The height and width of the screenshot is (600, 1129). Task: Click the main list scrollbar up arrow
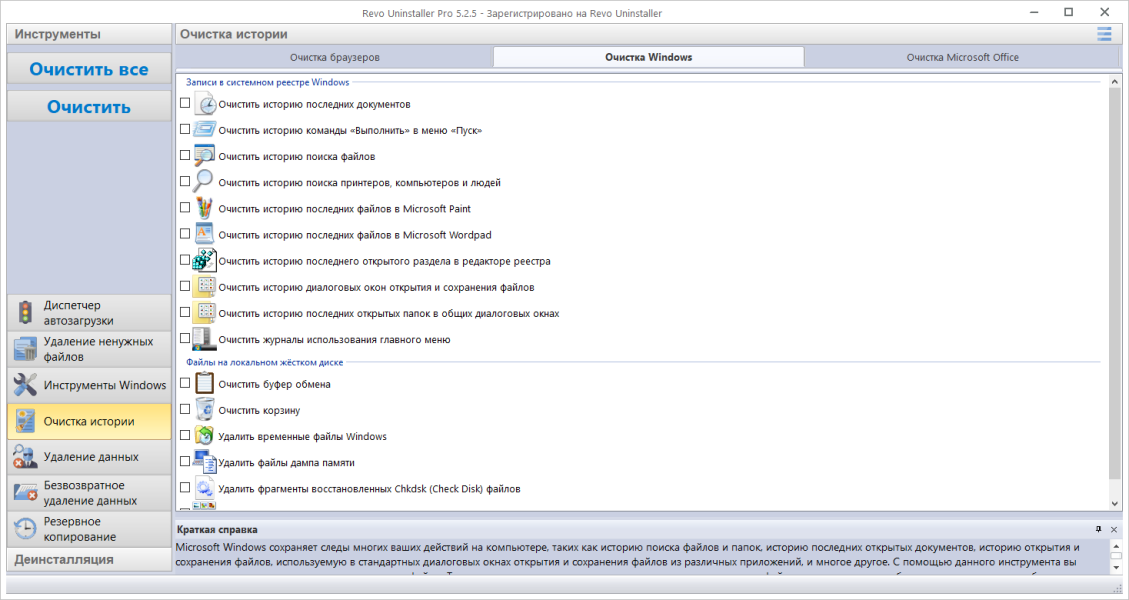1115,81
